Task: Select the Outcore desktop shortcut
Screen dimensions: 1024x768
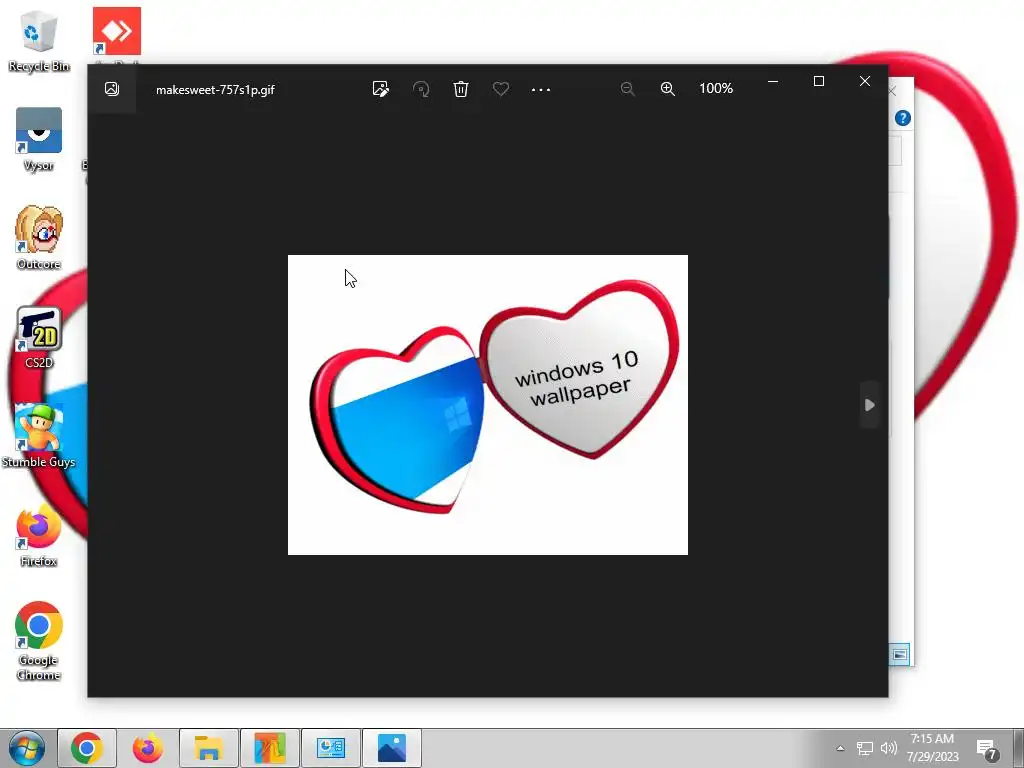Action: point(39,238)
